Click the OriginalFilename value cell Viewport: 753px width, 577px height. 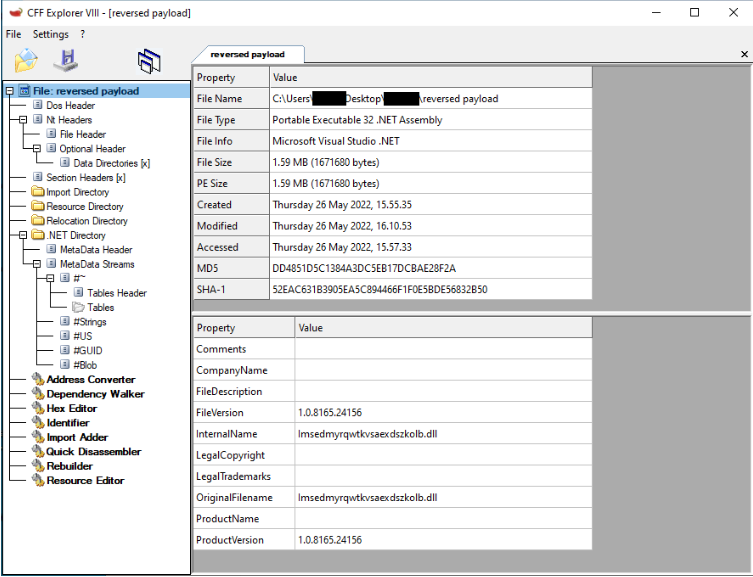(444, 497)
